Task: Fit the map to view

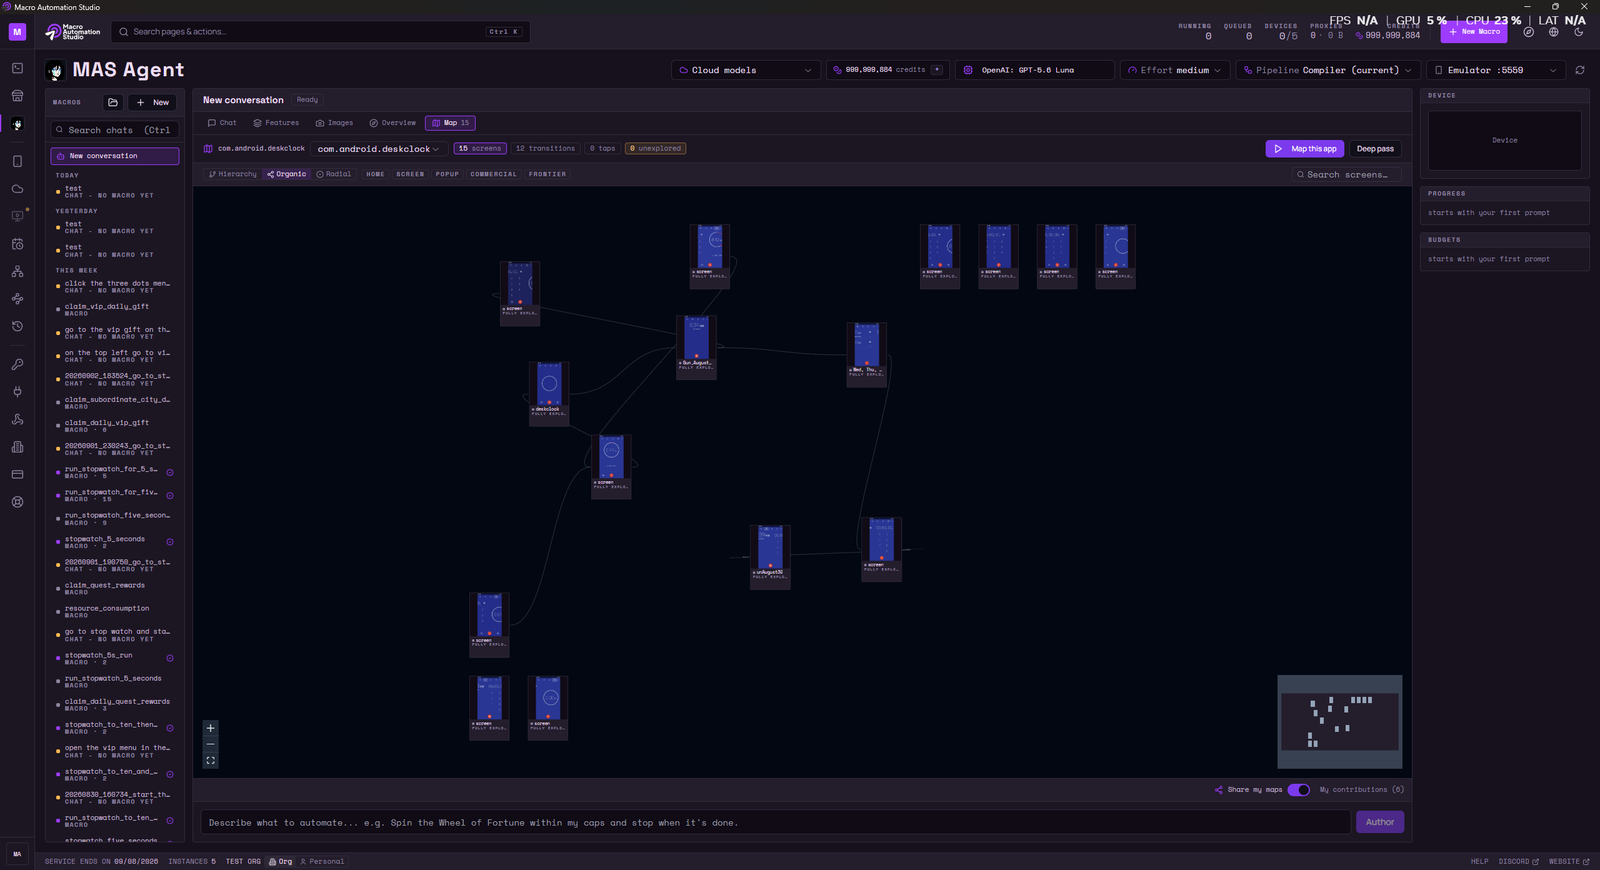Action: [210, 760]
